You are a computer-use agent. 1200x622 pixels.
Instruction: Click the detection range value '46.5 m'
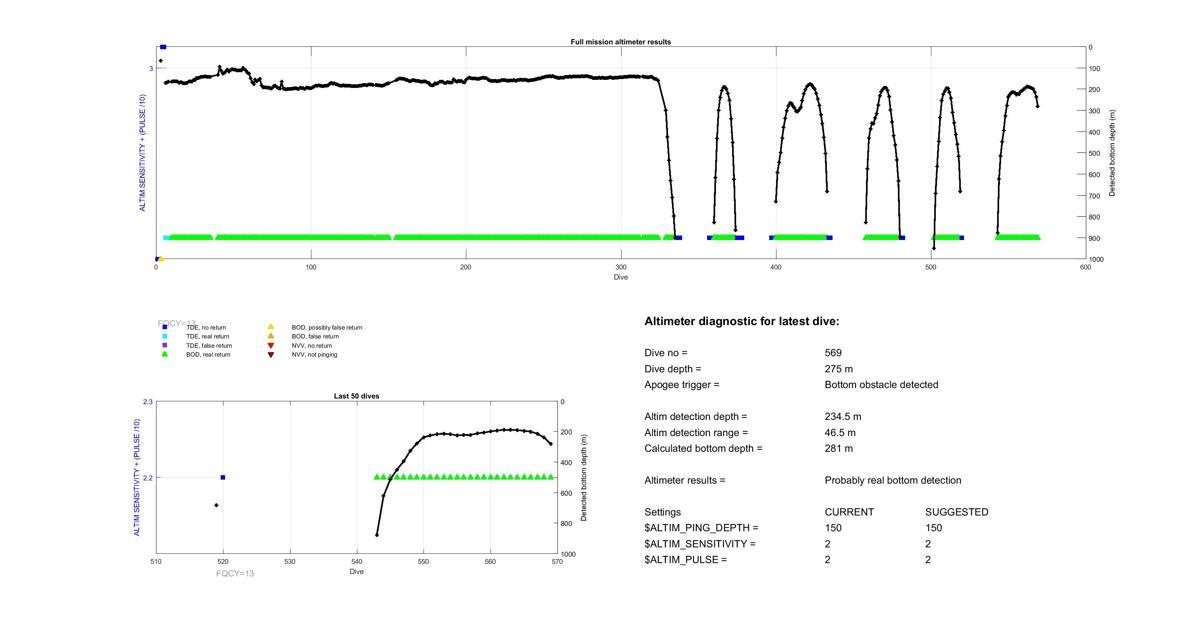[x=840, y=433]
